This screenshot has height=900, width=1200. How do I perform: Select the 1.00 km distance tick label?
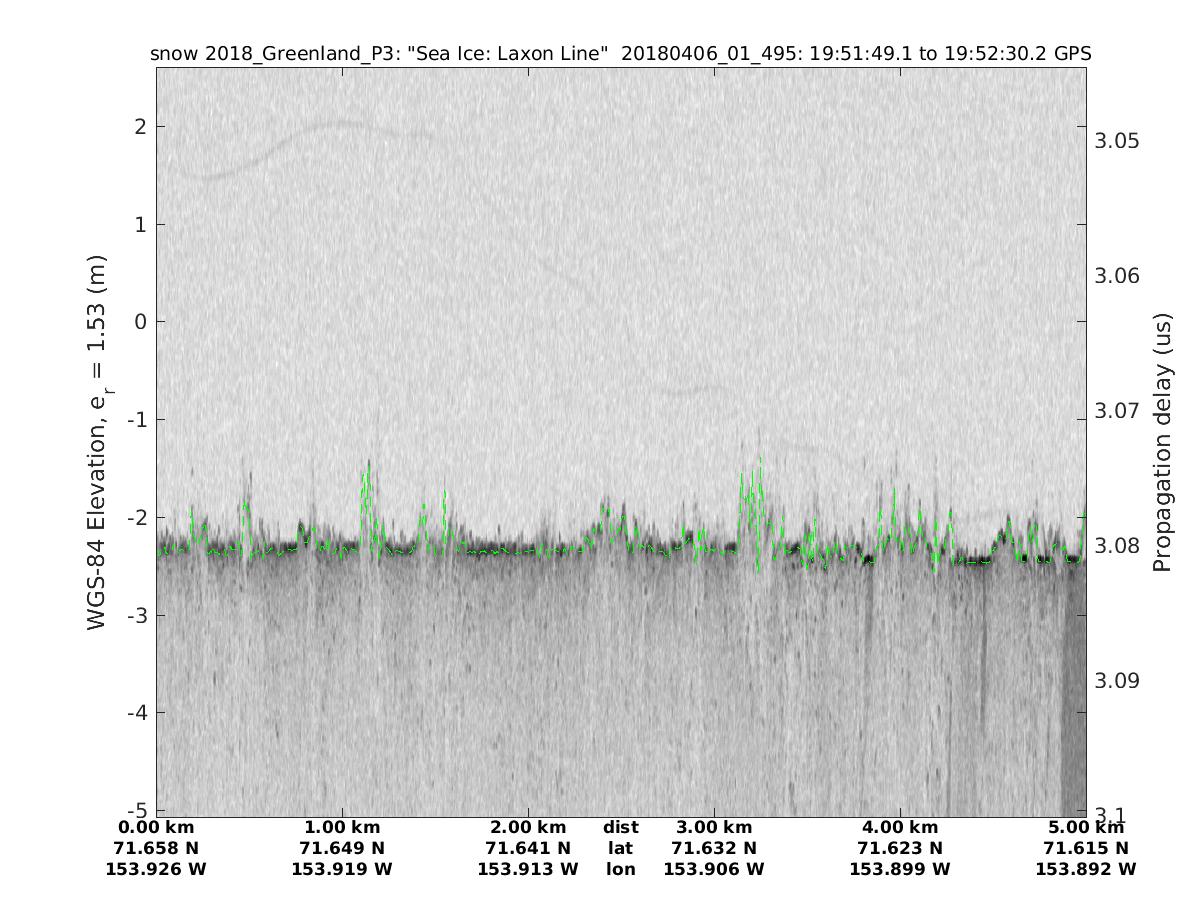pos(342,827)
